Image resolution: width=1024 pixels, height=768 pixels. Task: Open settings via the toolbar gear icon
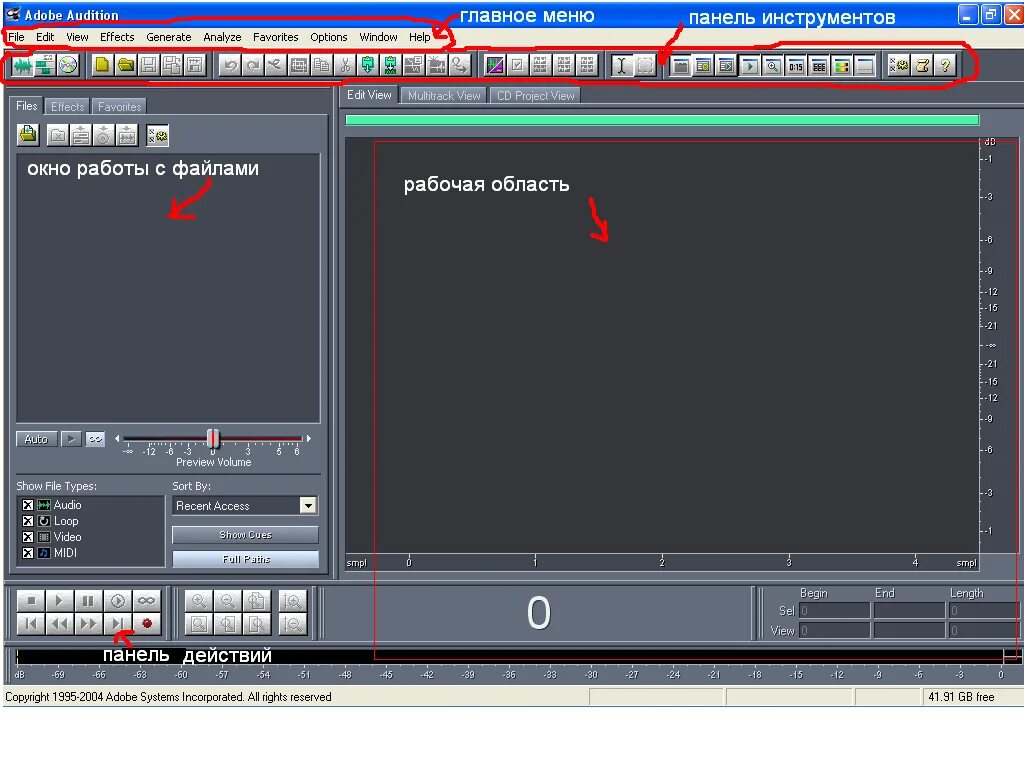(899, 65)
